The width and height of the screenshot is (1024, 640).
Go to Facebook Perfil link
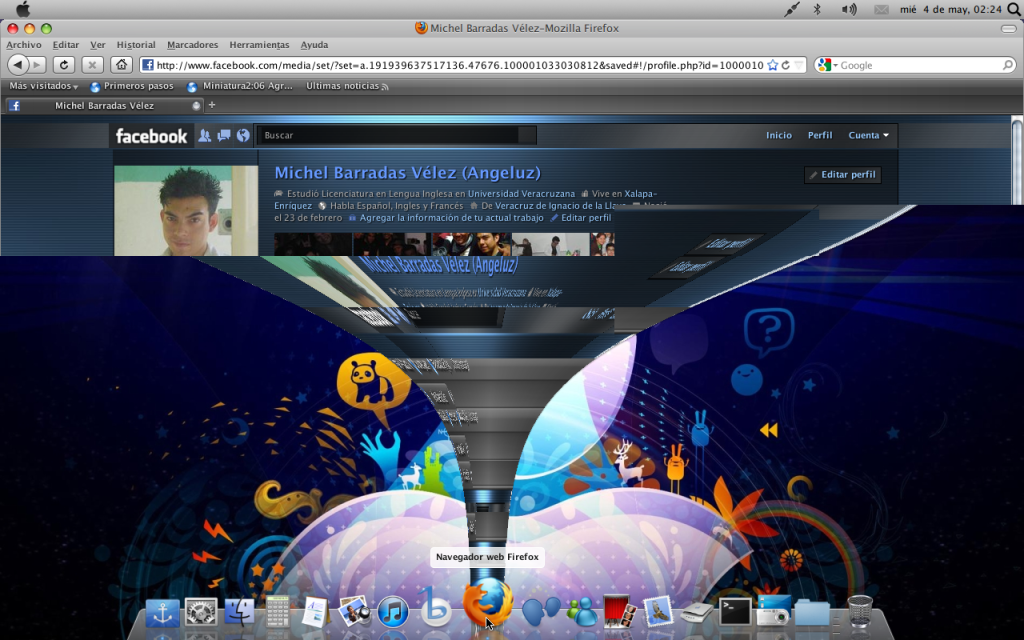(x=820, y=135)
